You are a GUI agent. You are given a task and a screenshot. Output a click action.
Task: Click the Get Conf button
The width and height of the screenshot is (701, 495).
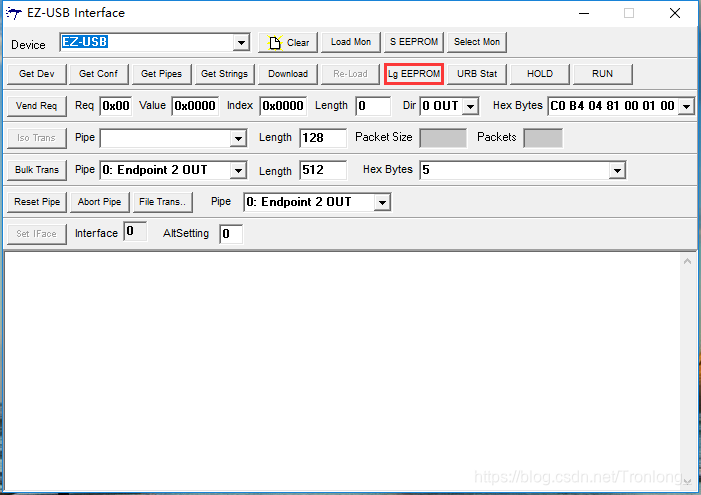click(98, 74)
